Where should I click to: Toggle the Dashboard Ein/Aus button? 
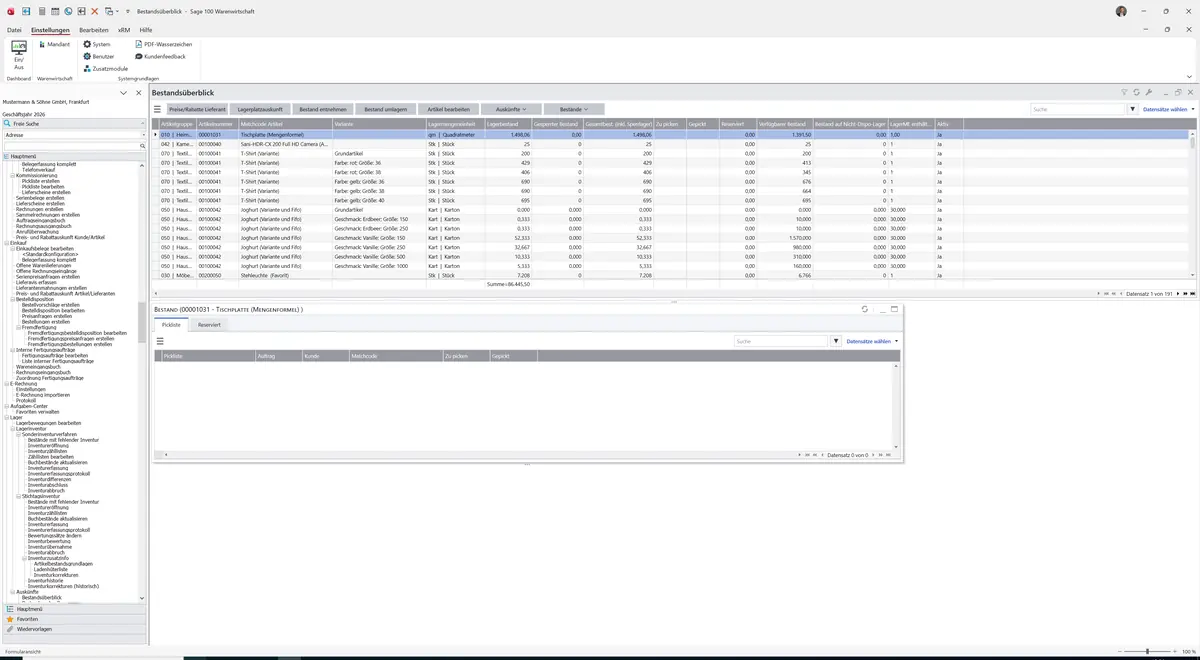click(x=18, y=55)
